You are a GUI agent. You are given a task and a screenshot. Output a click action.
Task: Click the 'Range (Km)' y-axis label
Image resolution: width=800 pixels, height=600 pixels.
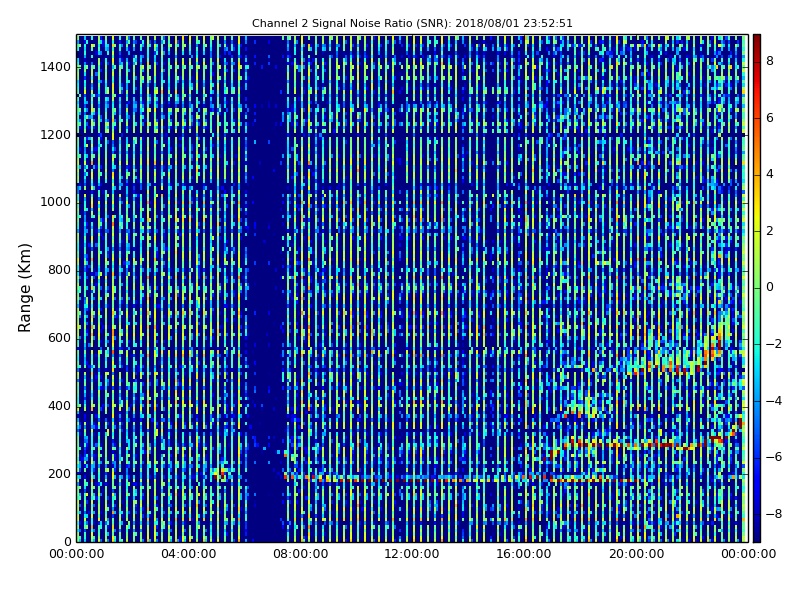(24, 288)
